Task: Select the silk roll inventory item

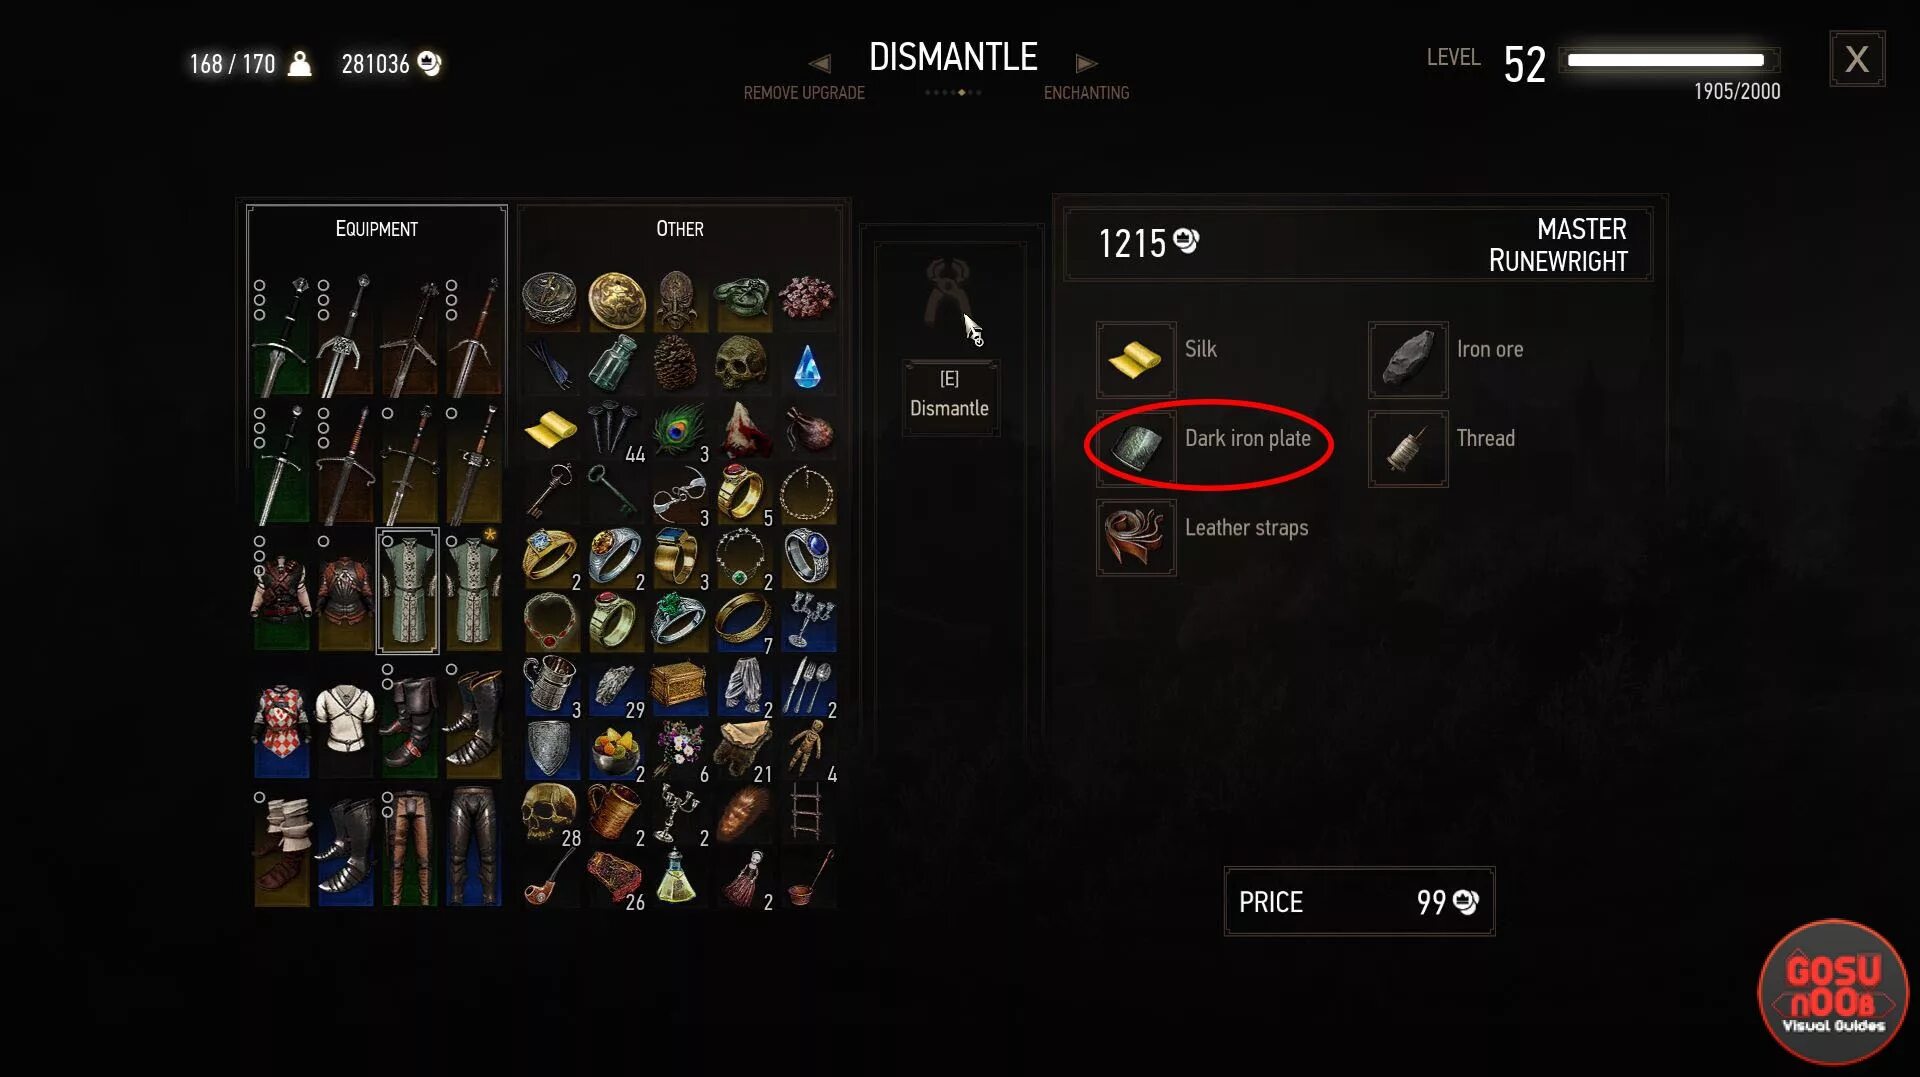Action: 550,429
